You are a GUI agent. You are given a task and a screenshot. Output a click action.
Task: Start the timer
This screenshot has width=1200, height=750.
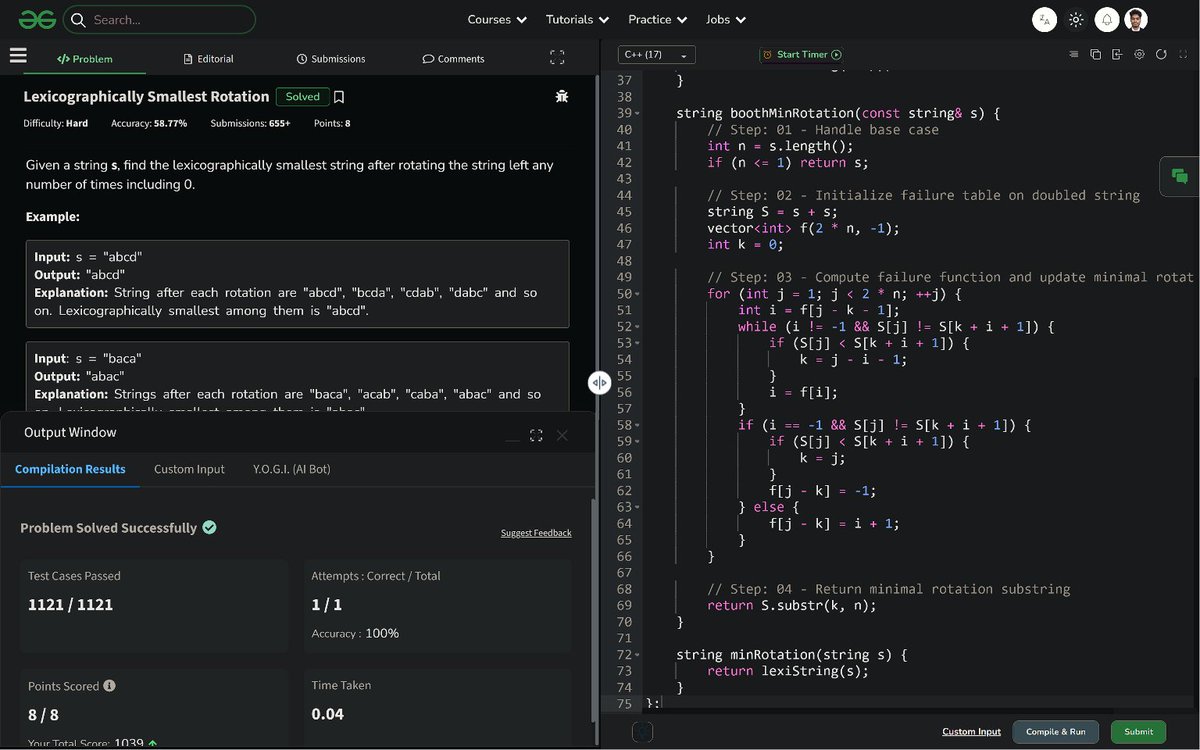tap(801, 55)
